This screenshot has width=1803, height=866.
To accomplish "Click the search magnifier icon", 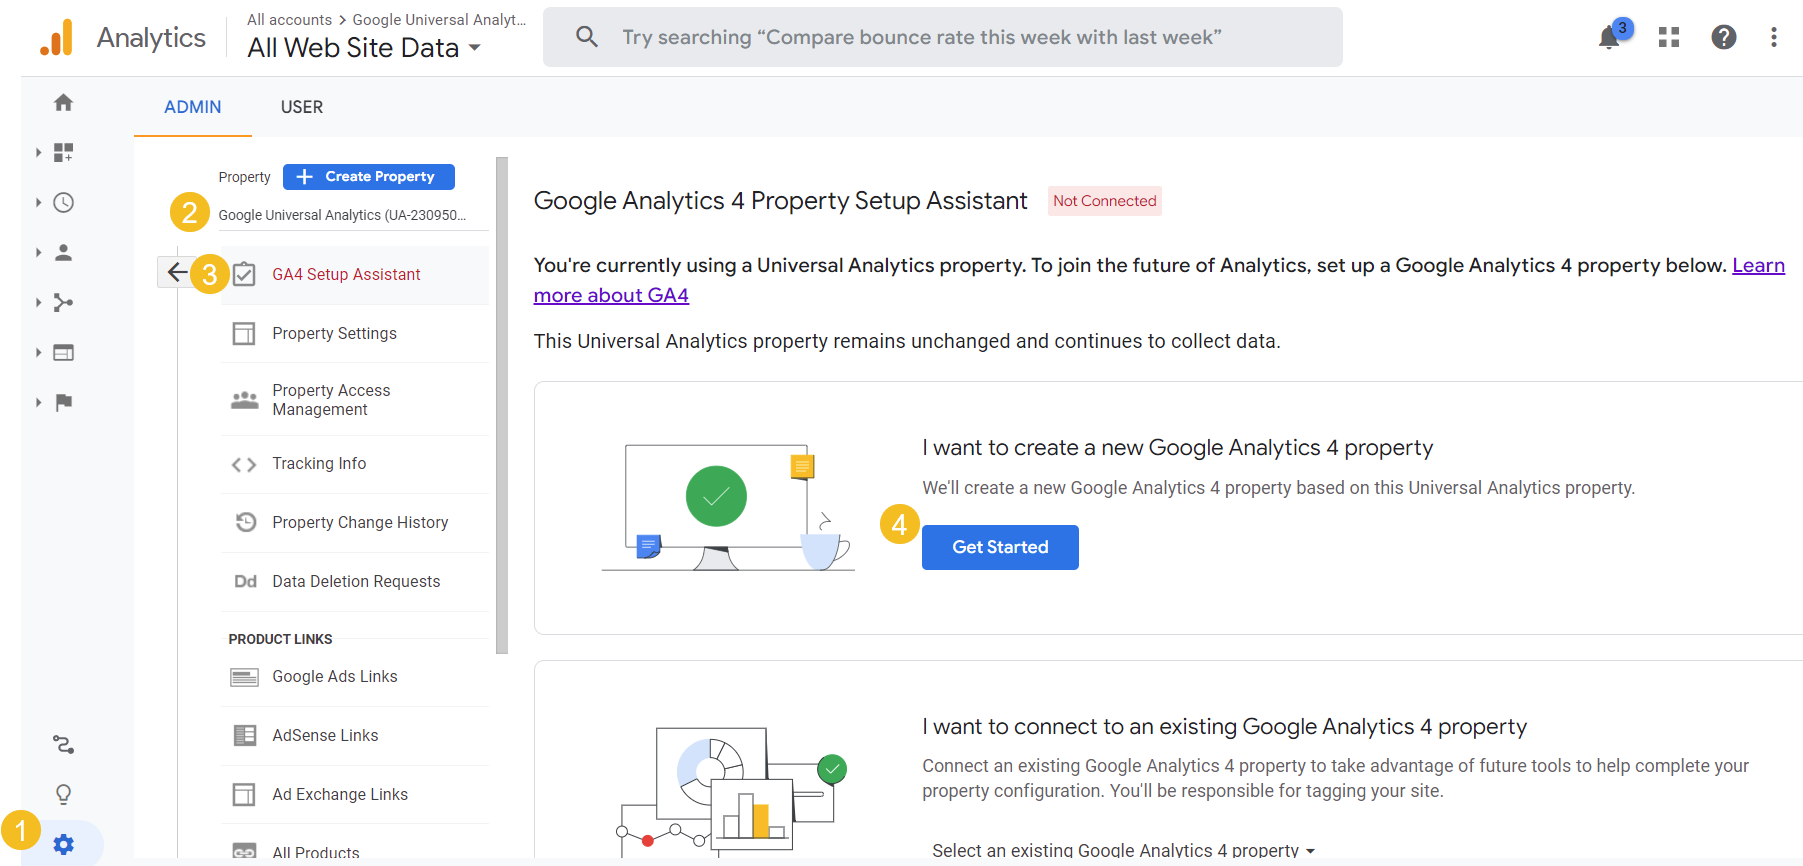I will (x=587, y=37).
